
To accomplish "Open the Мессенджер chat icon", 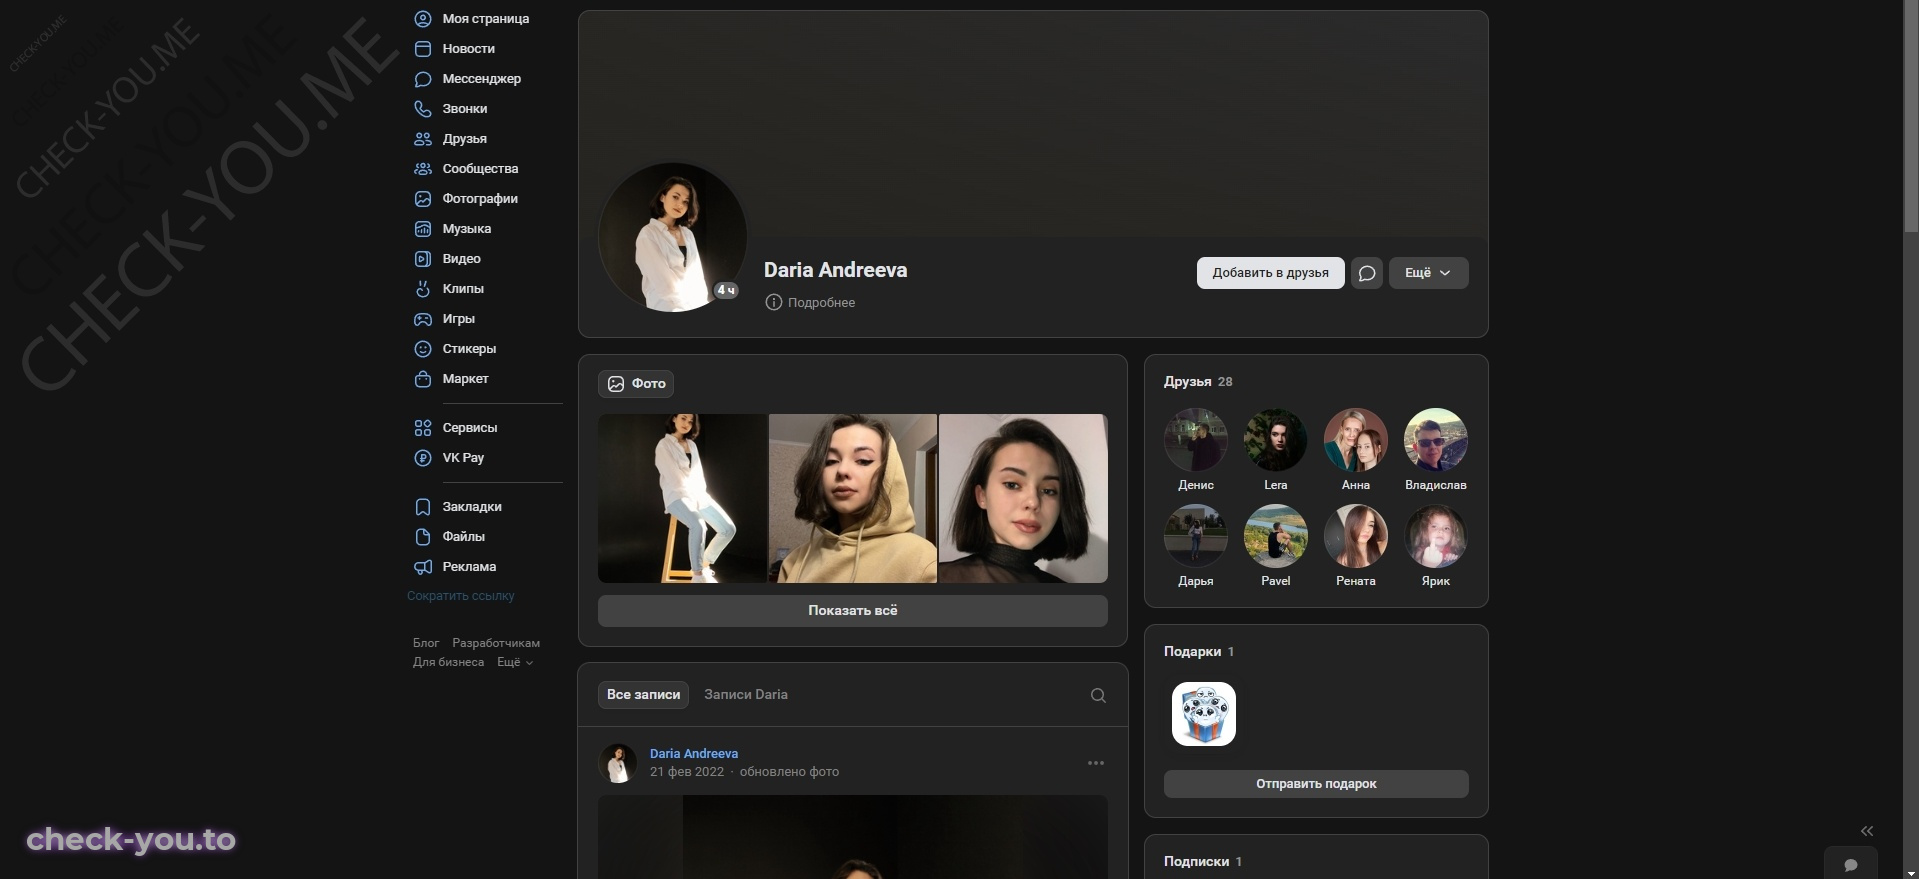I will (x=423, y=79).
